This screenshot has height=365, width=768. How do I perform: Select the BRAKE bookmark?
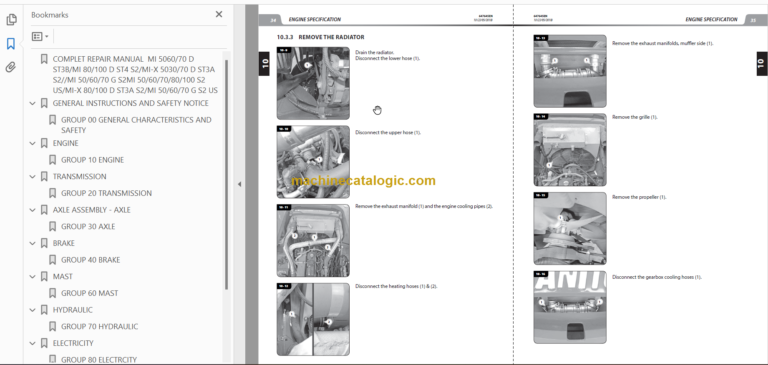tap(64, 243)
